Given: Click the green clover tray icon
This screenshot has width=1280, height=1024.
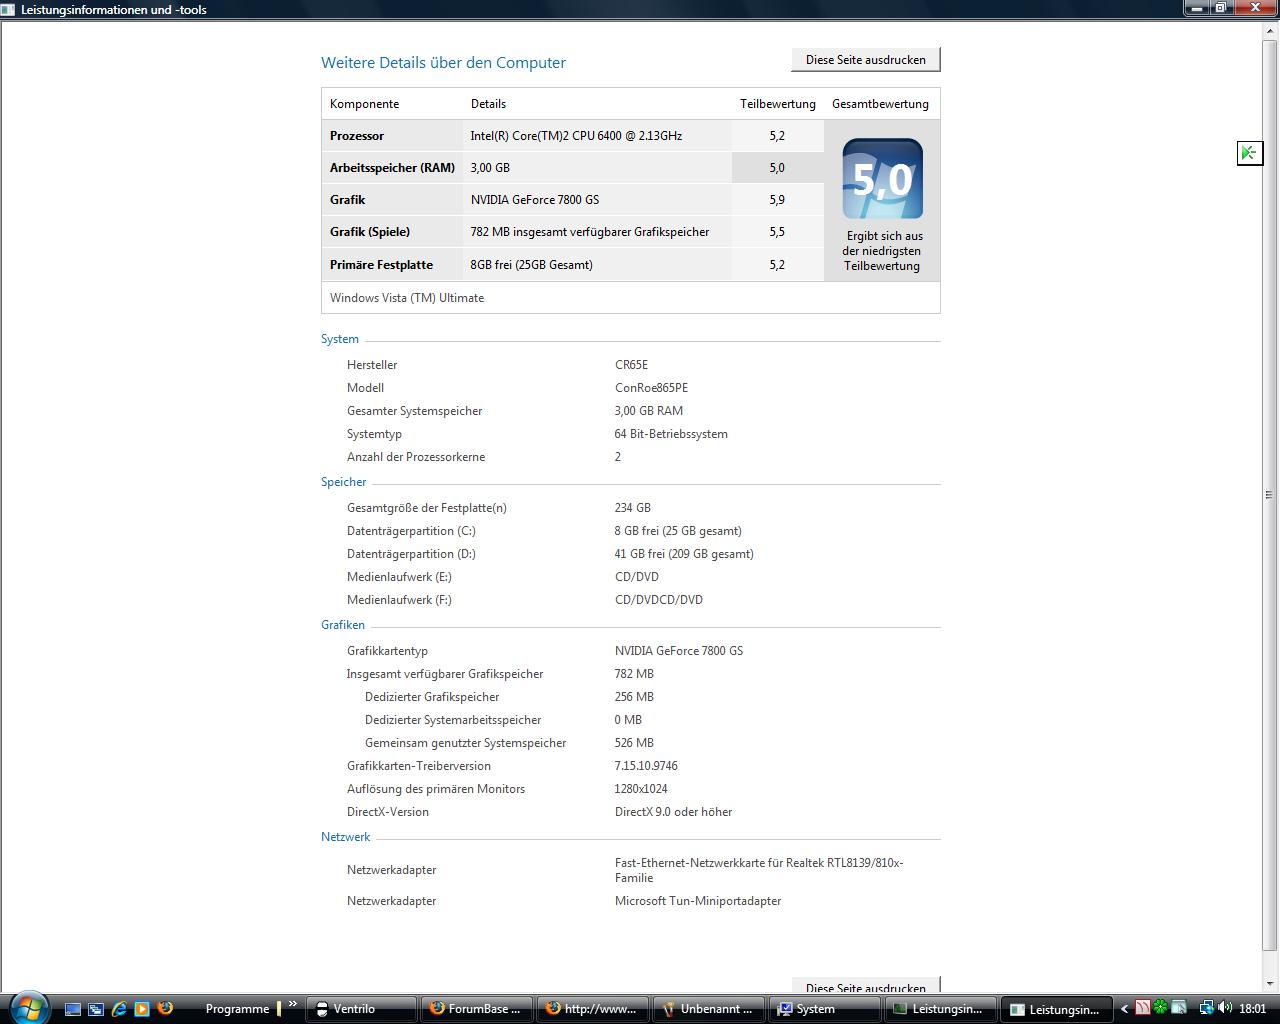Looking at the screenshot, I should point(1160,1008).
